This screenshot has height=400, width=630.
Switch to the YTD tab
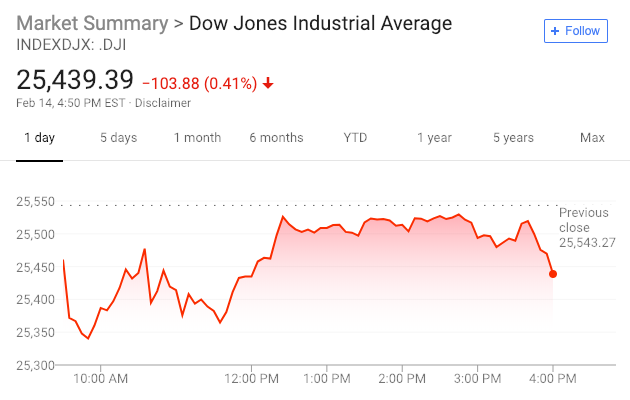pyautogui.click(x=355, y=138)
